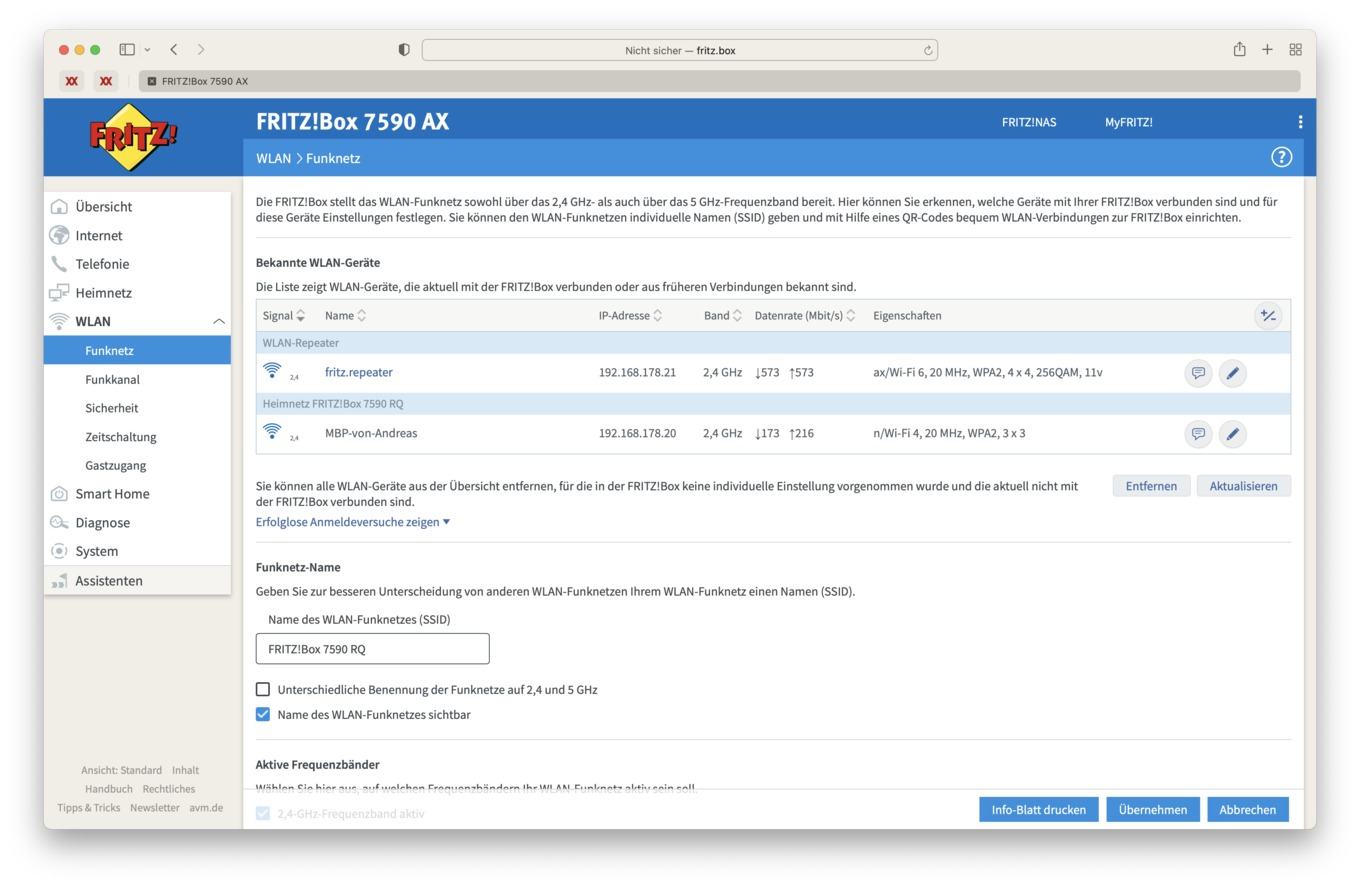Open comment icon for MBP-von-Andreas row
Image resolution: width=1360 pixels, height=887 pixels.
(1198, 434)
